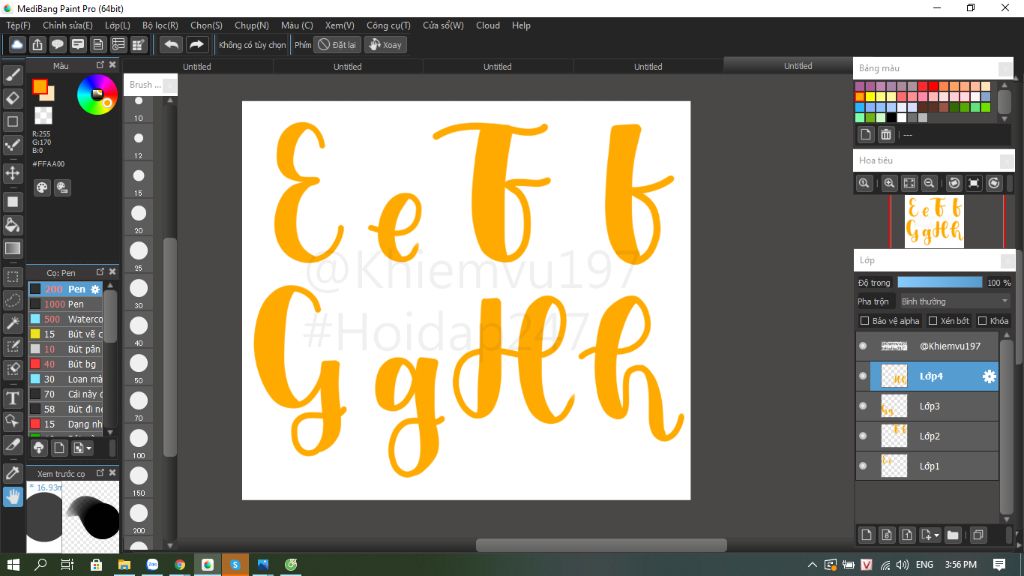The width and height of the screenshot is (1024, 576).
Task: Toggle the Xén bớt checkbox
Action: pos(933,321)
